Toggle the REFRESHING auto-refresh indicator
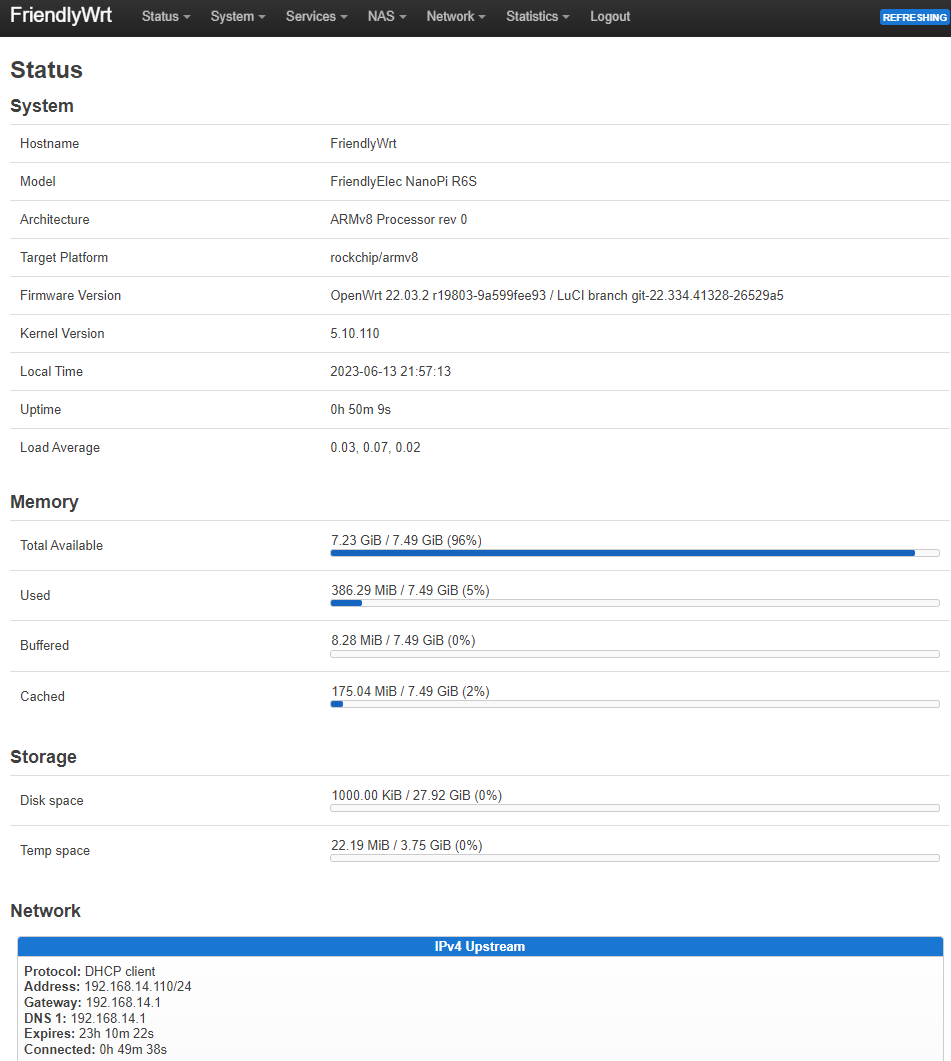 click(913, 18)
